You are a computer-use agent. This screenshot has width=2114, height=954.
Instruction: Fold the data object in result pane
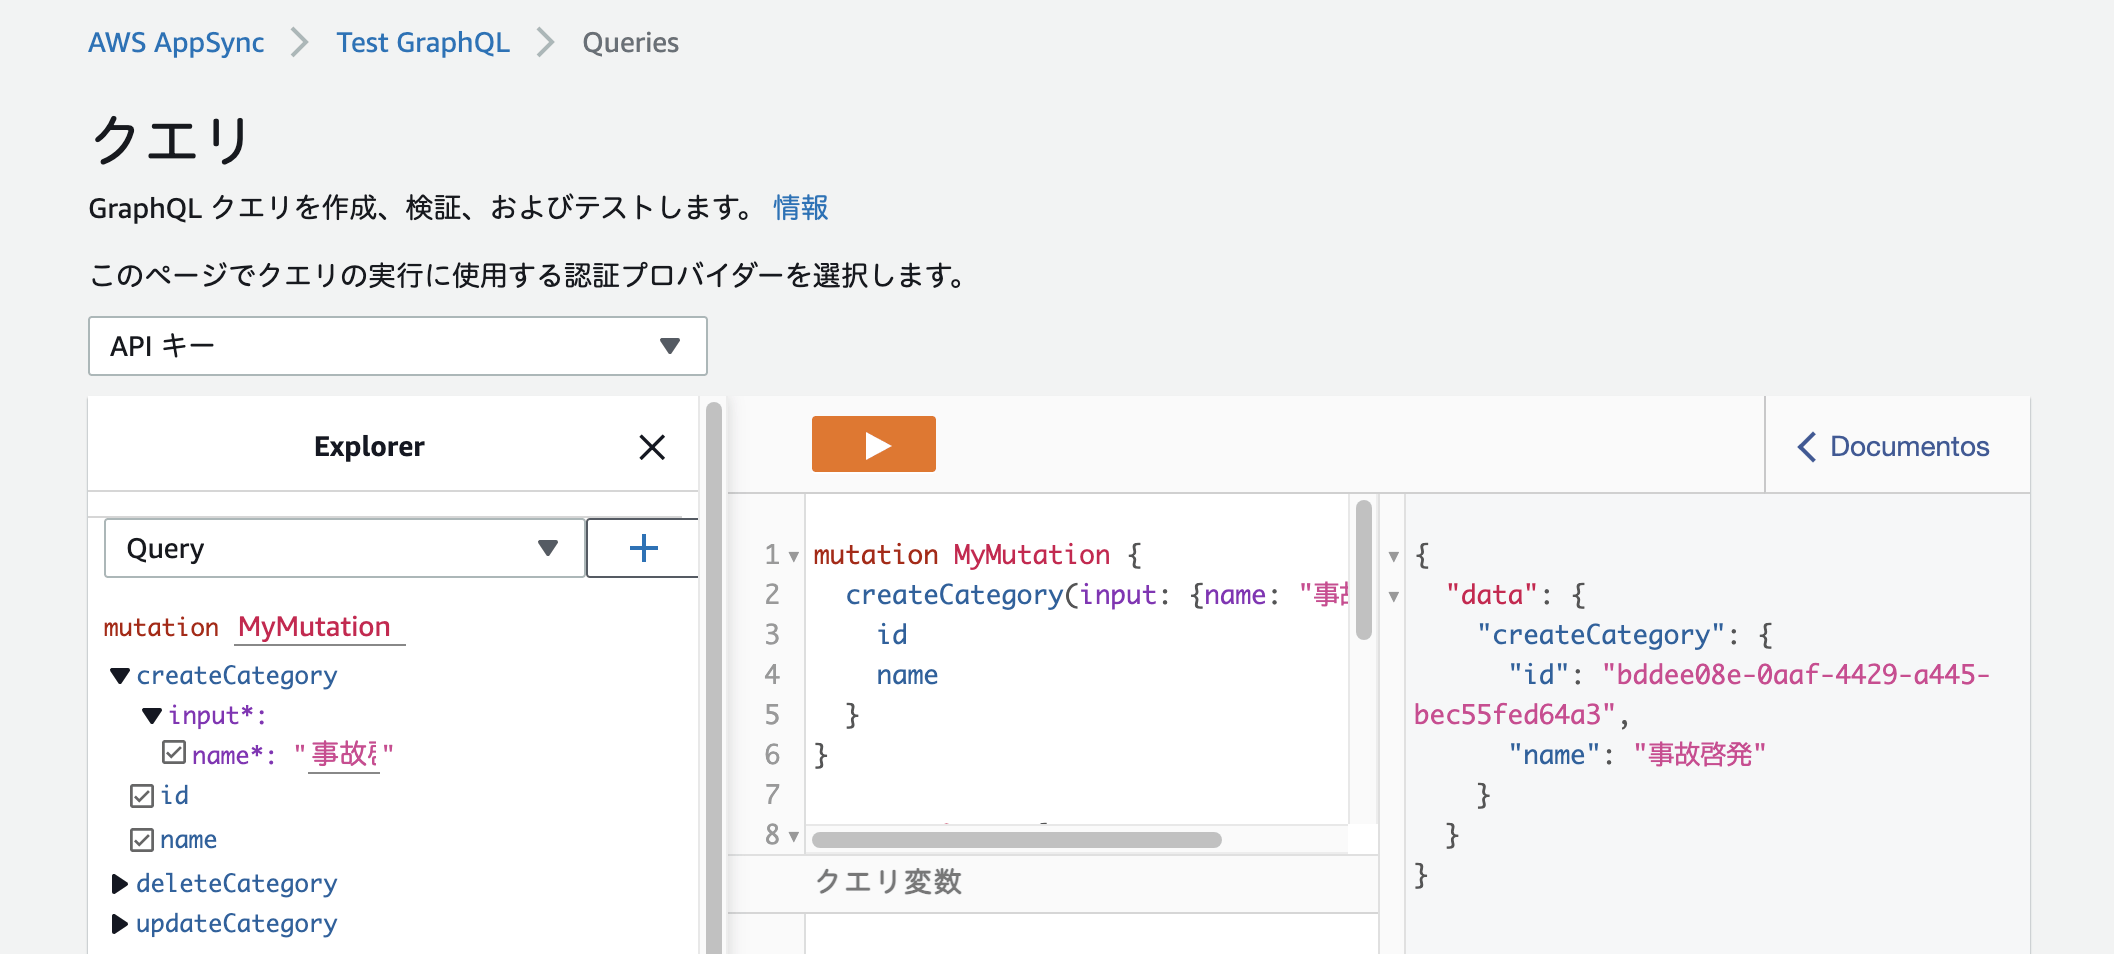pos(1394,596)
